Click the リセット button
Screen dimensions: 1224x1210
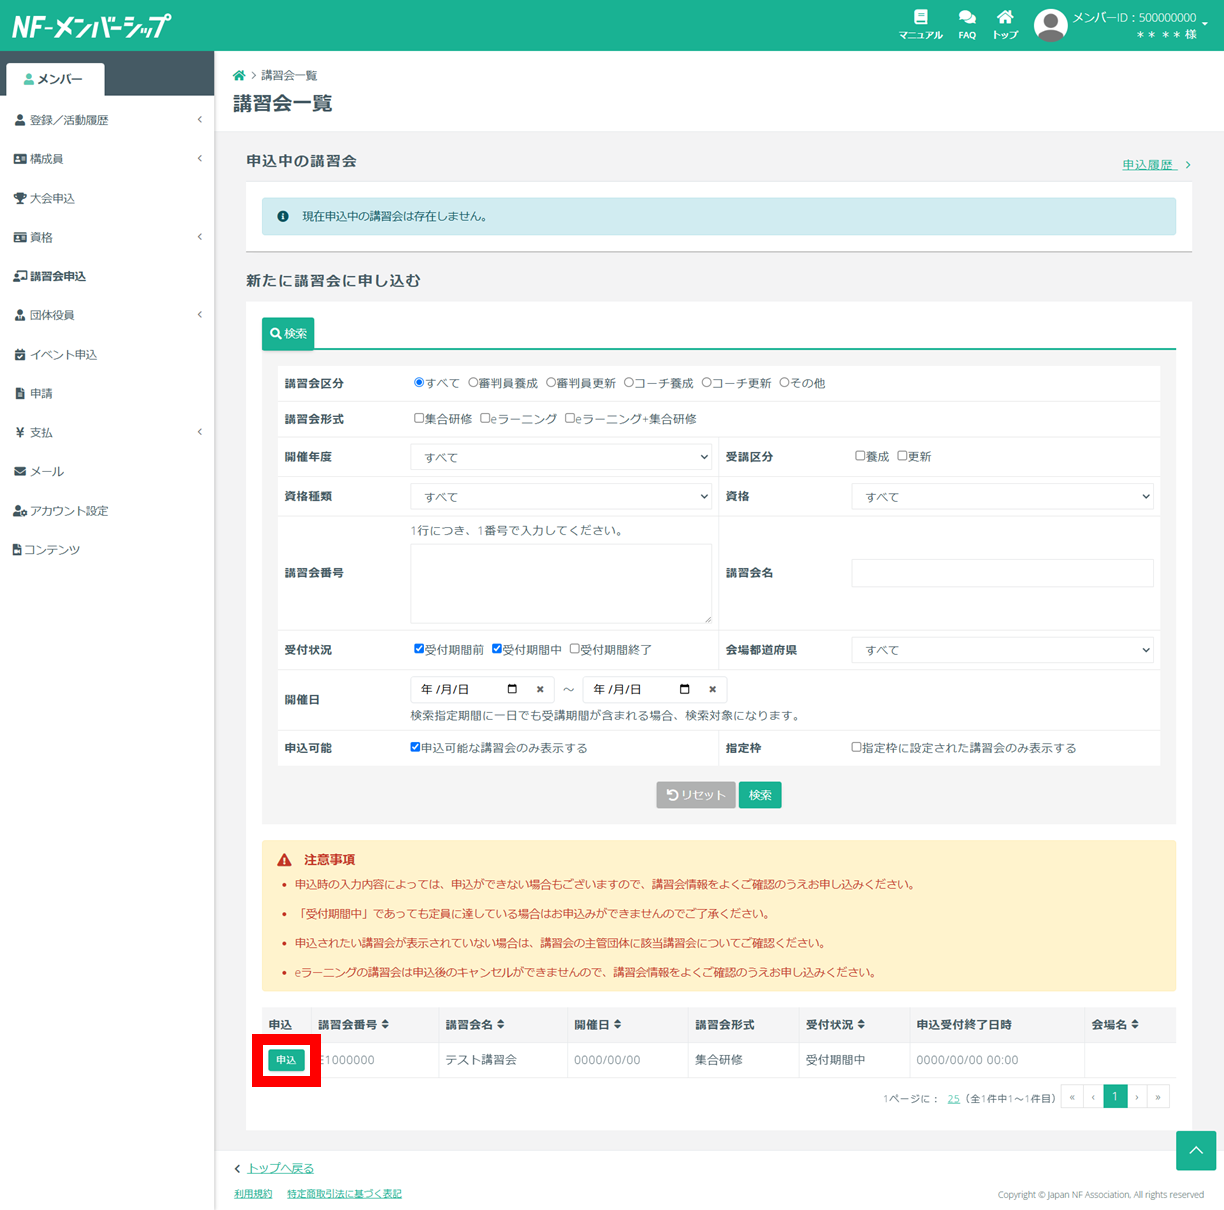(696, 795)
